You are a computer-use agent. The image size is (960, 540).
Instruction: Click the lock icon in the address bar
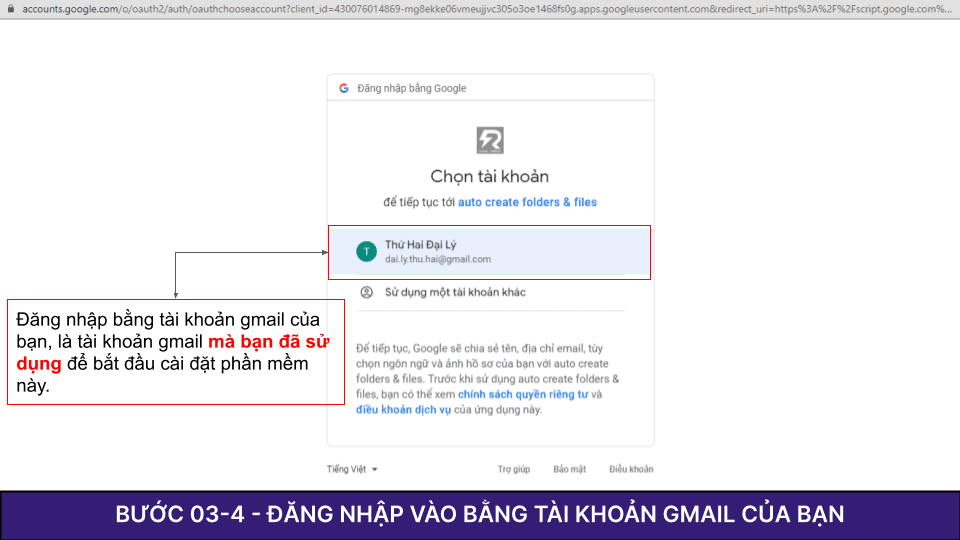tap(9, 8)
